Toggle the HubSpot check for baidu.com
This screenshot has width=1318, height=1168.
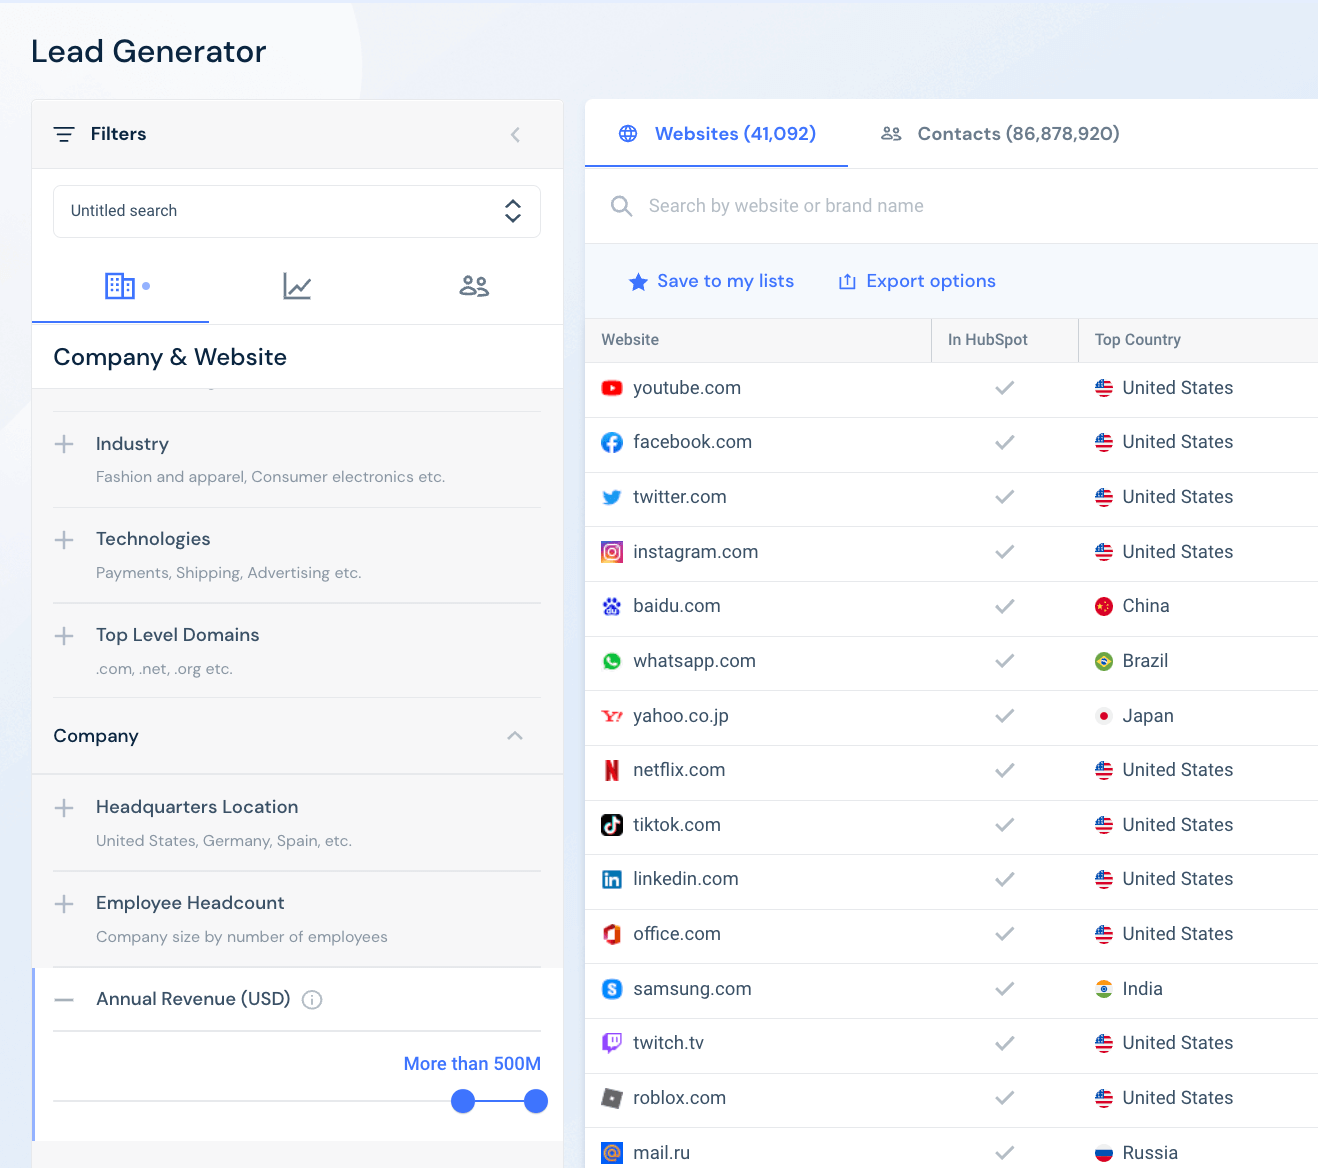pyautogui.click(x=1004, y=606)
